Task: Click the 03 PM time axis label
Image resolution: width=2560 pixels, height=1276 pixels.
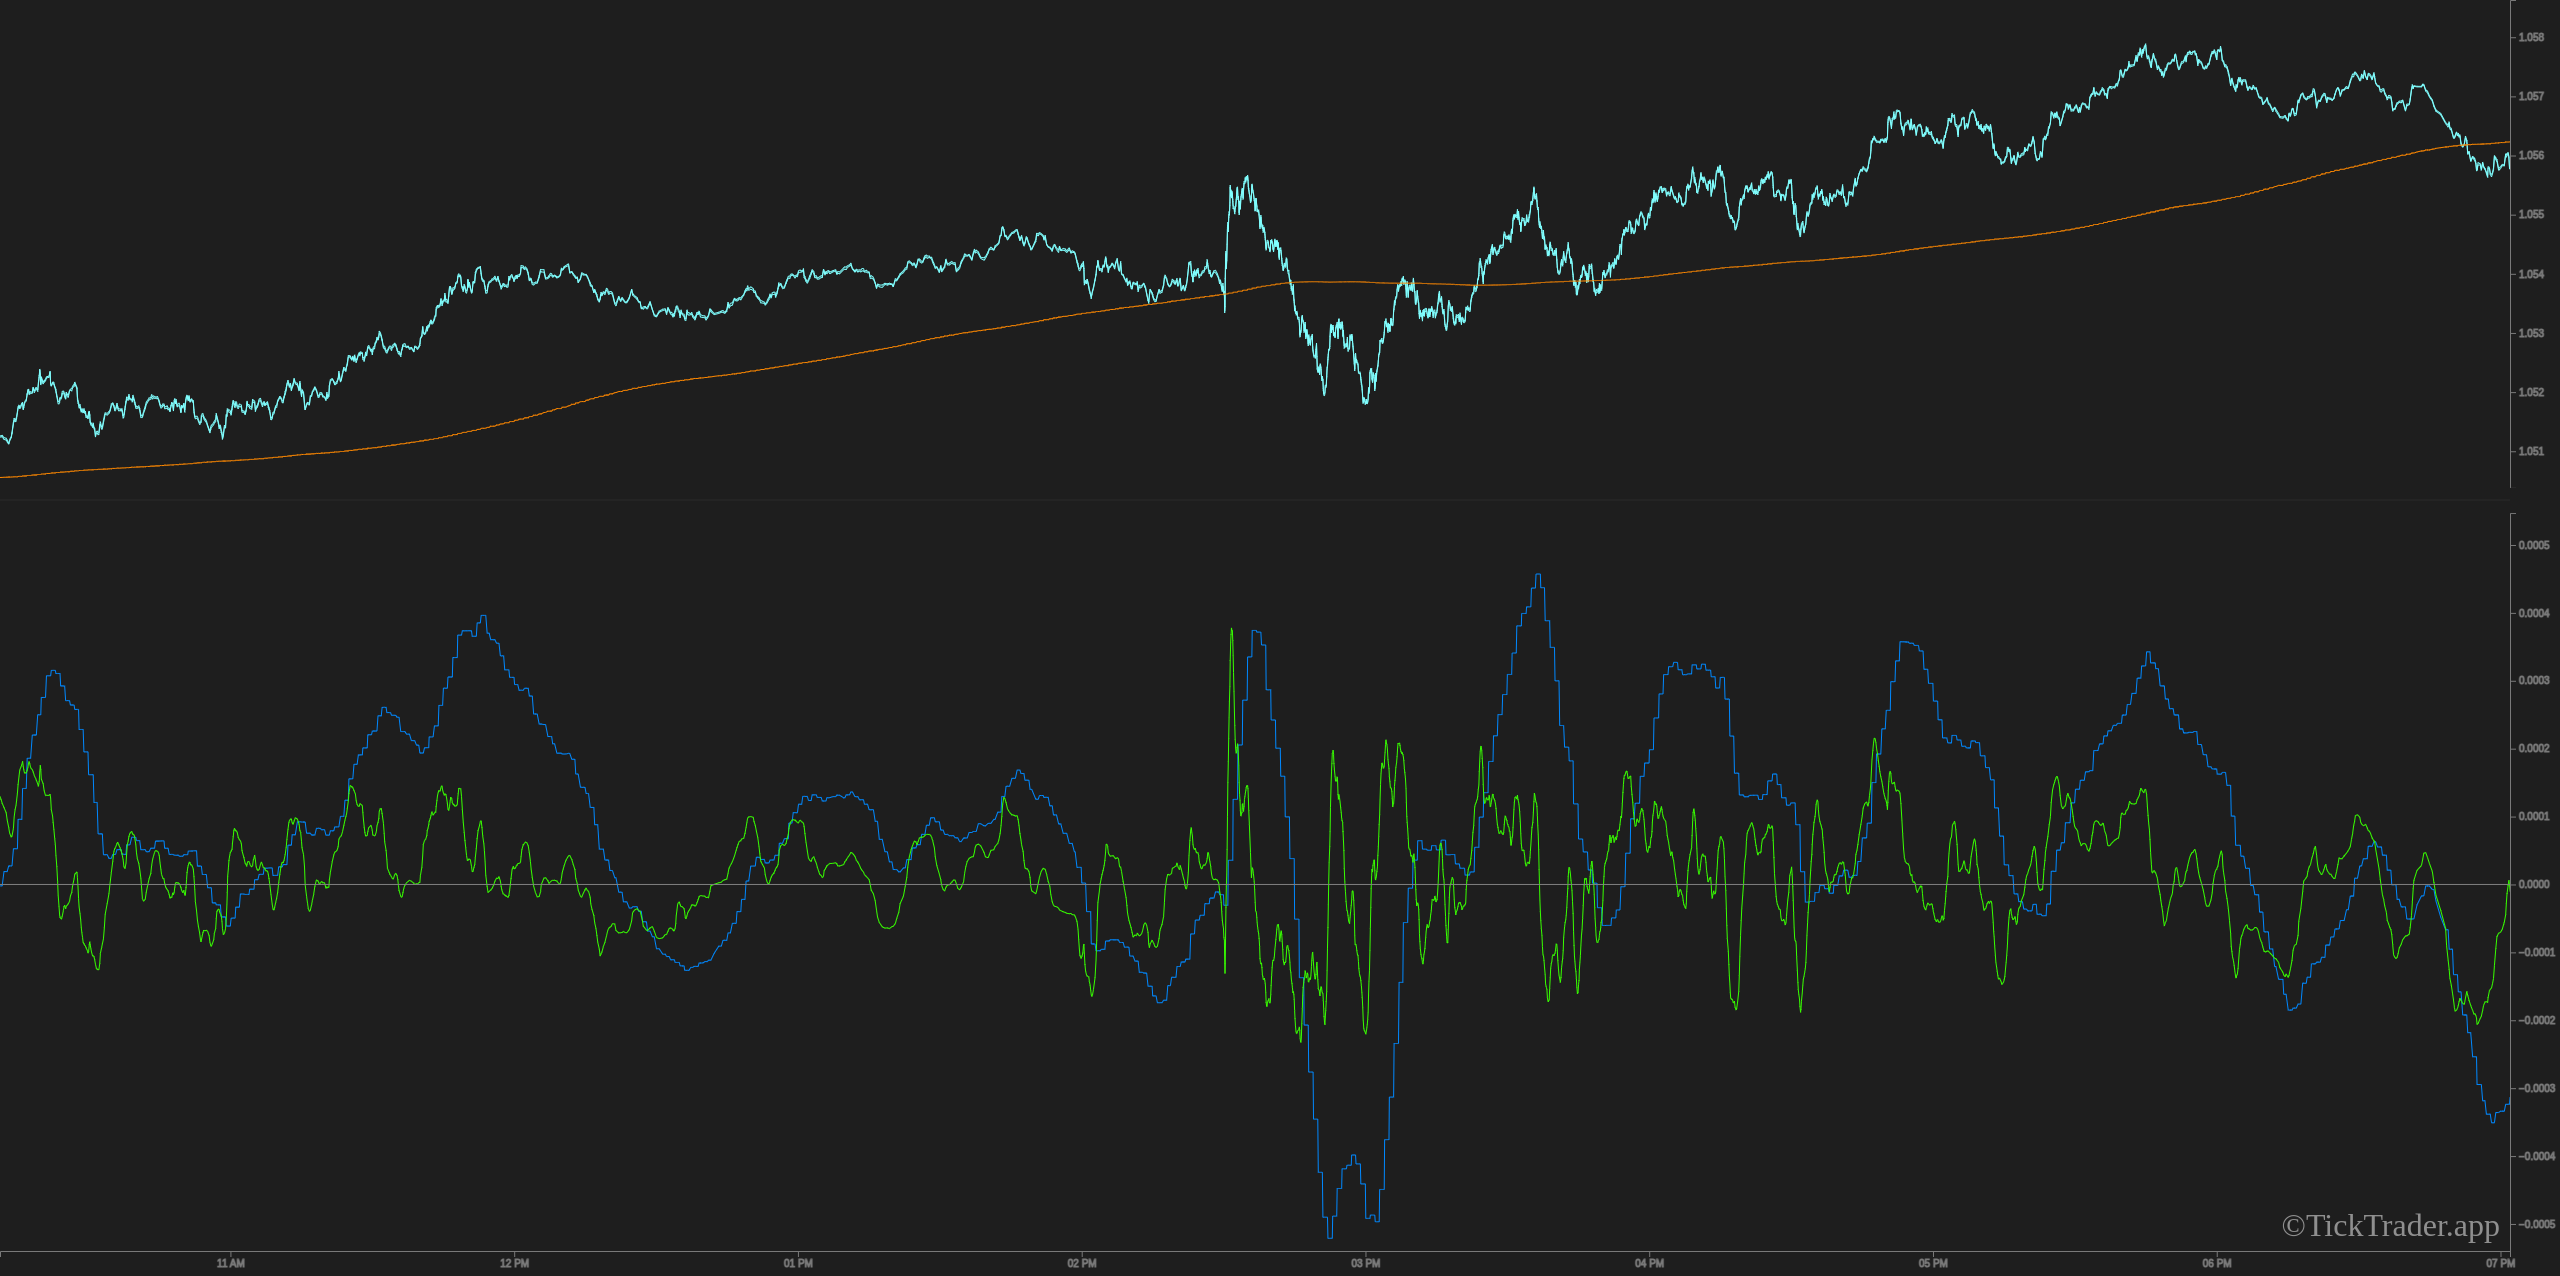Action: tap(1365, 1263)
